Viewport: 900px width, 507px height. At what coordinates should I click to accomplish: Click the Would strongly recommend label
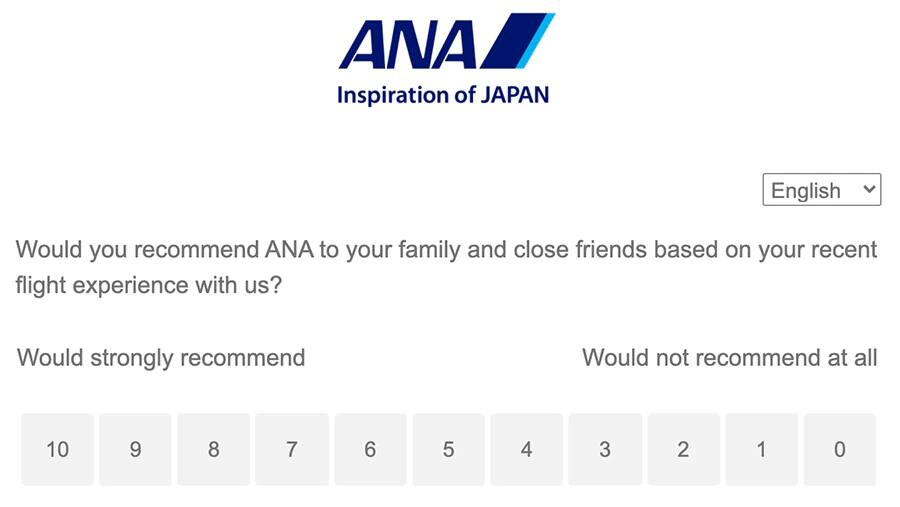pyautogui.click(x=161, y=358)
